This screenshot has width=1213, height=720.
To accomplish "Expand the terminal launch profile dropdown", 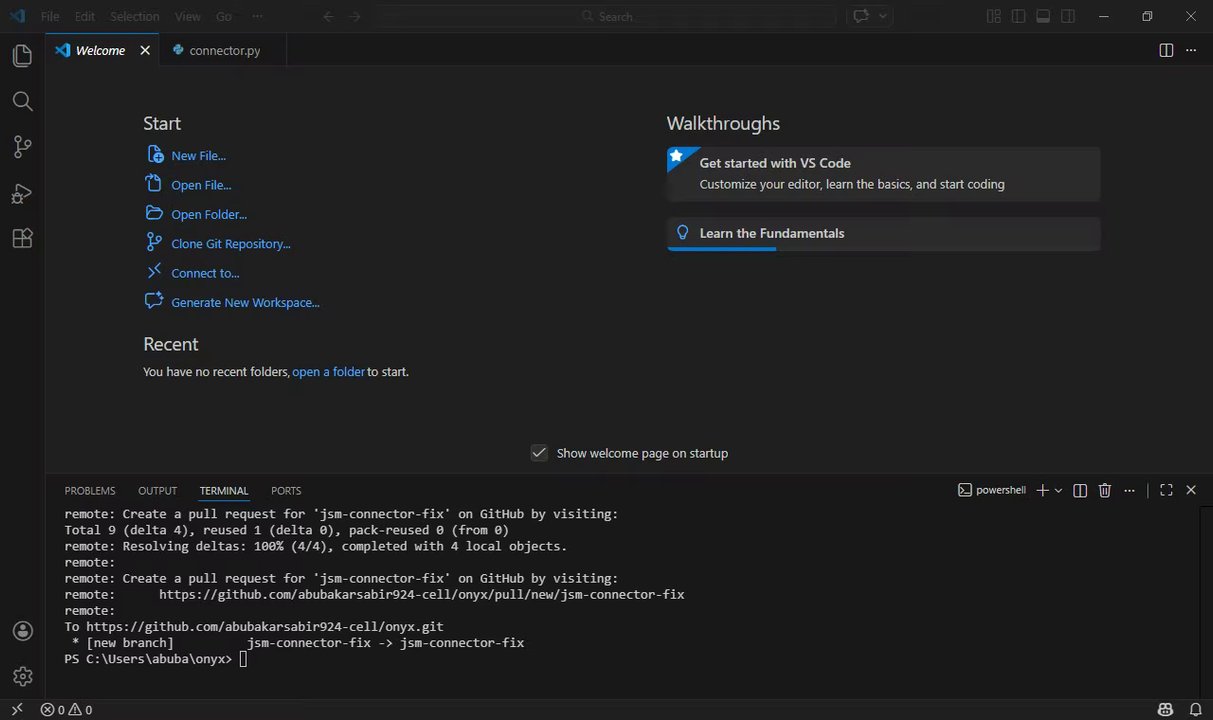I will [1058, 490].
